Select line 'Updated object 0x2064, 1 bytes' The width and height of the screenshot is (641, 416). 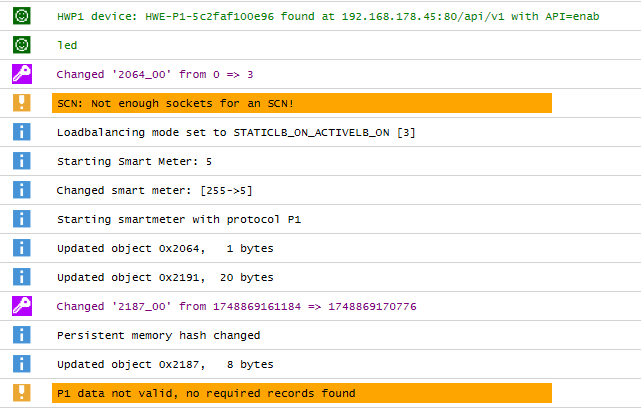click(x=165, y=248)
